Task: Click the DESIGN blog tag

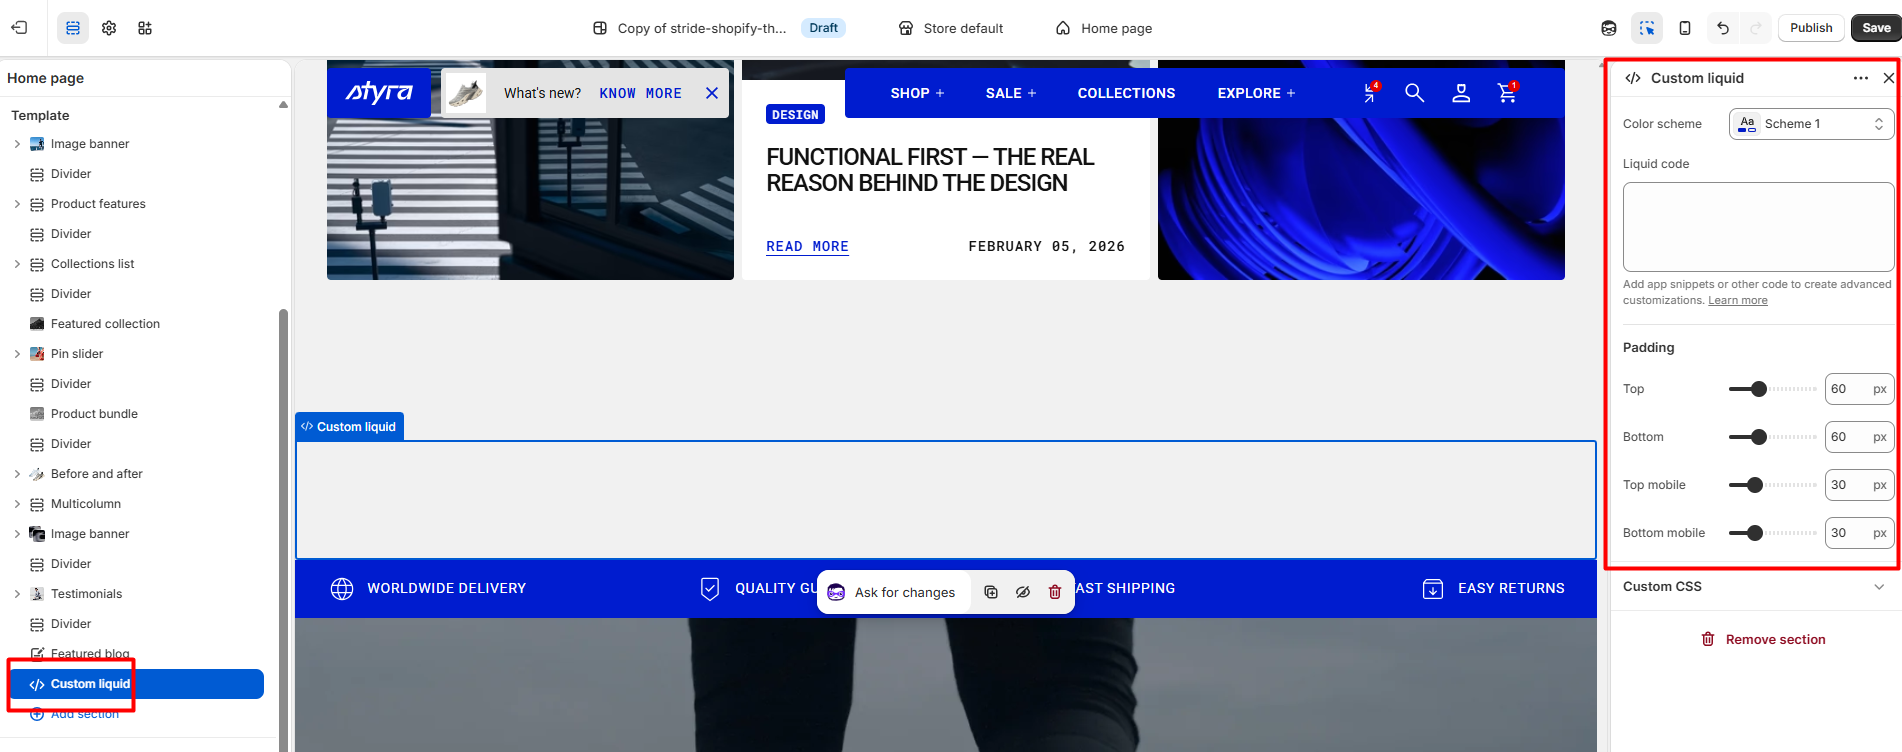Action: tap(795, 115)
